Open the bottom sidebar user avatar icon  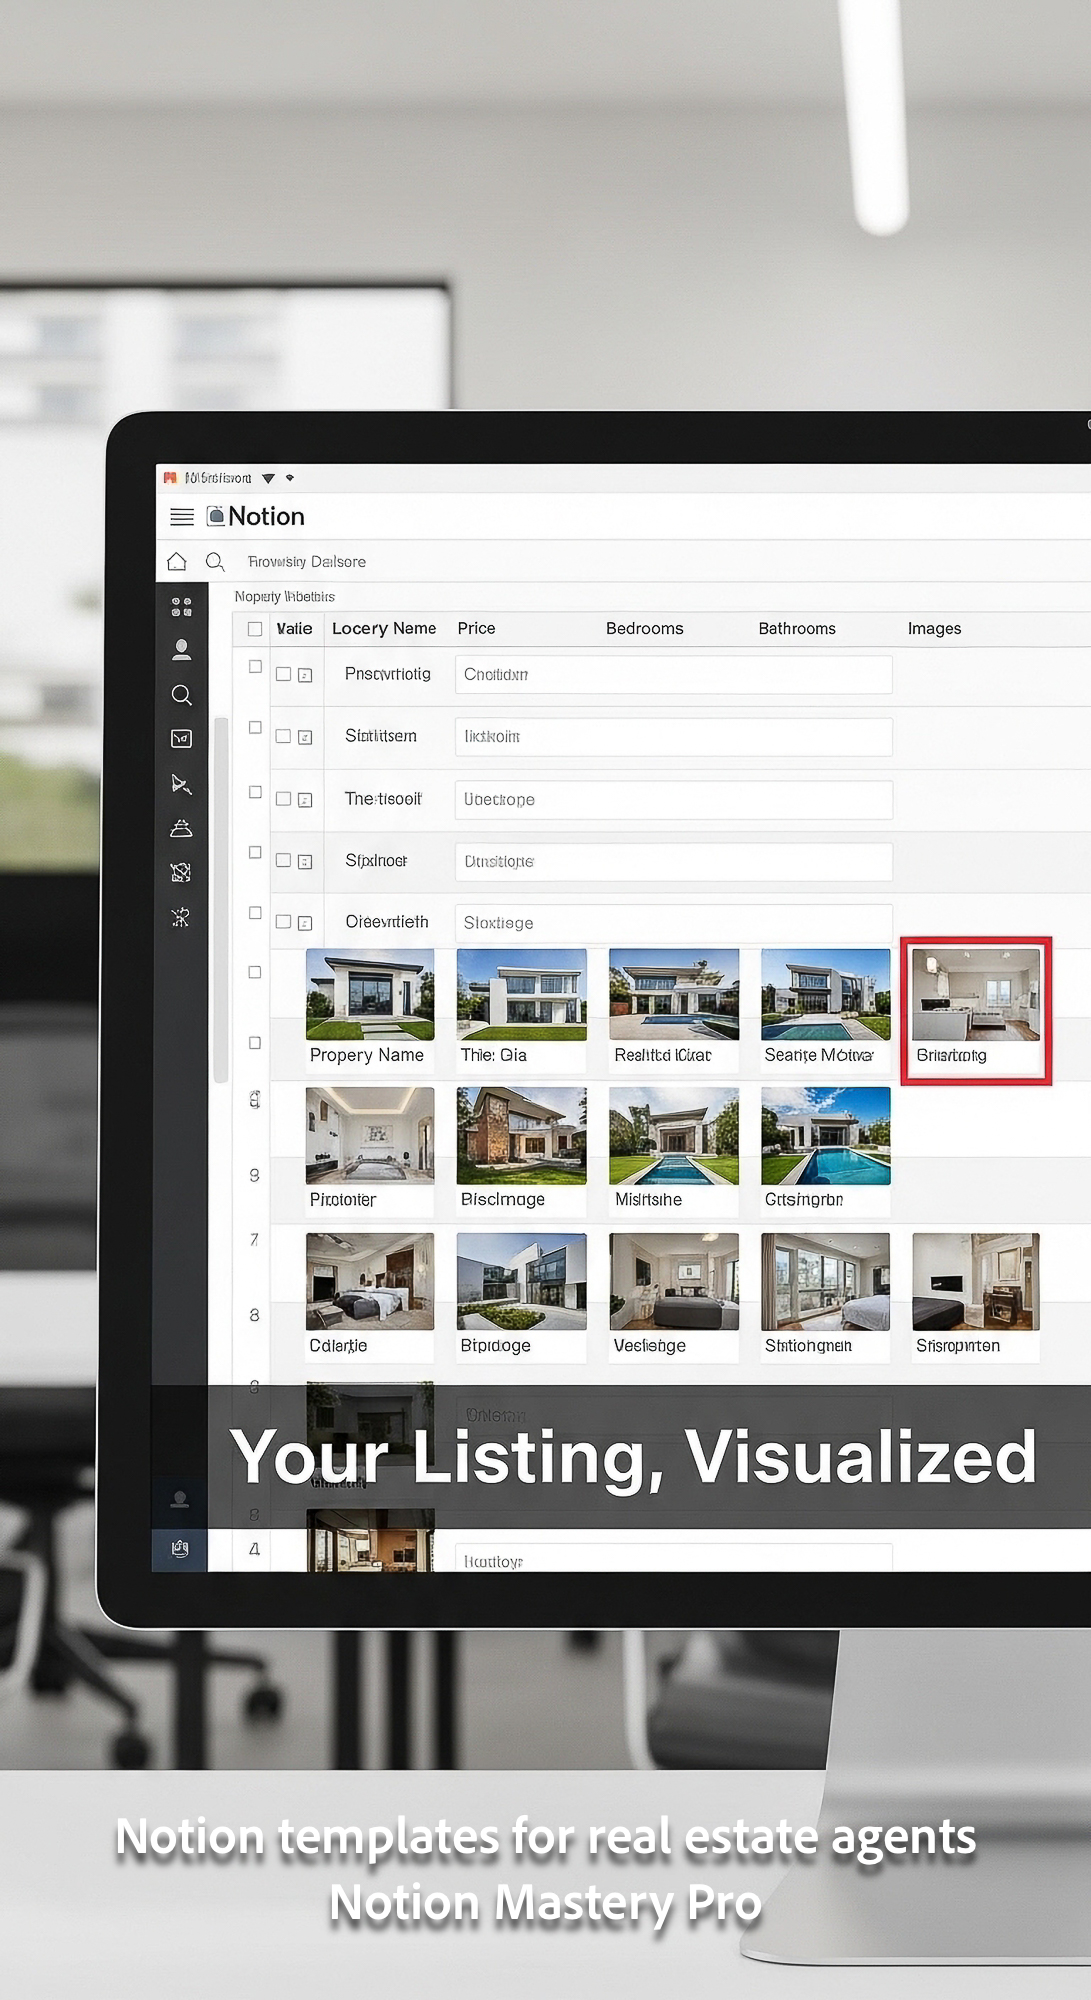pos(180,1498)
